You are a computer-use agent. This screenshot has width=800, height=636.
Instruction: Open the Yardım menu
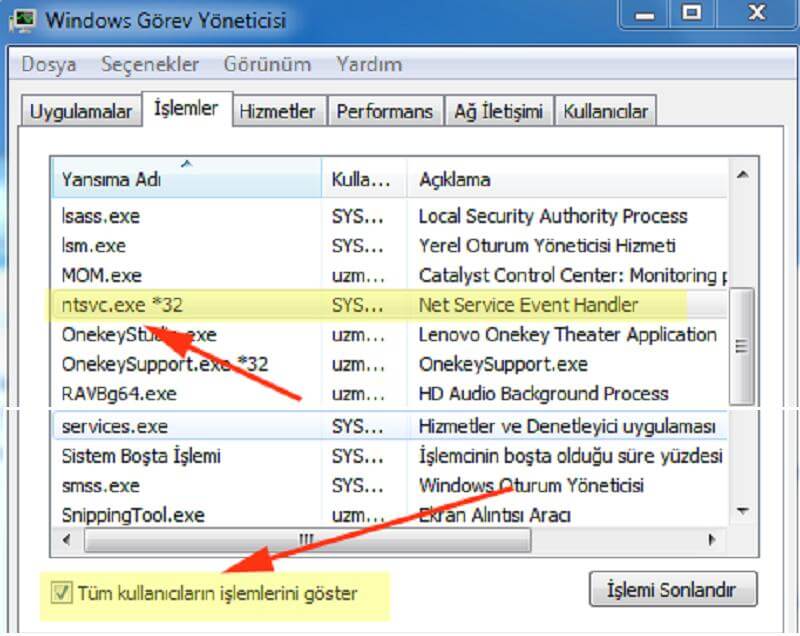pos(369,65)
